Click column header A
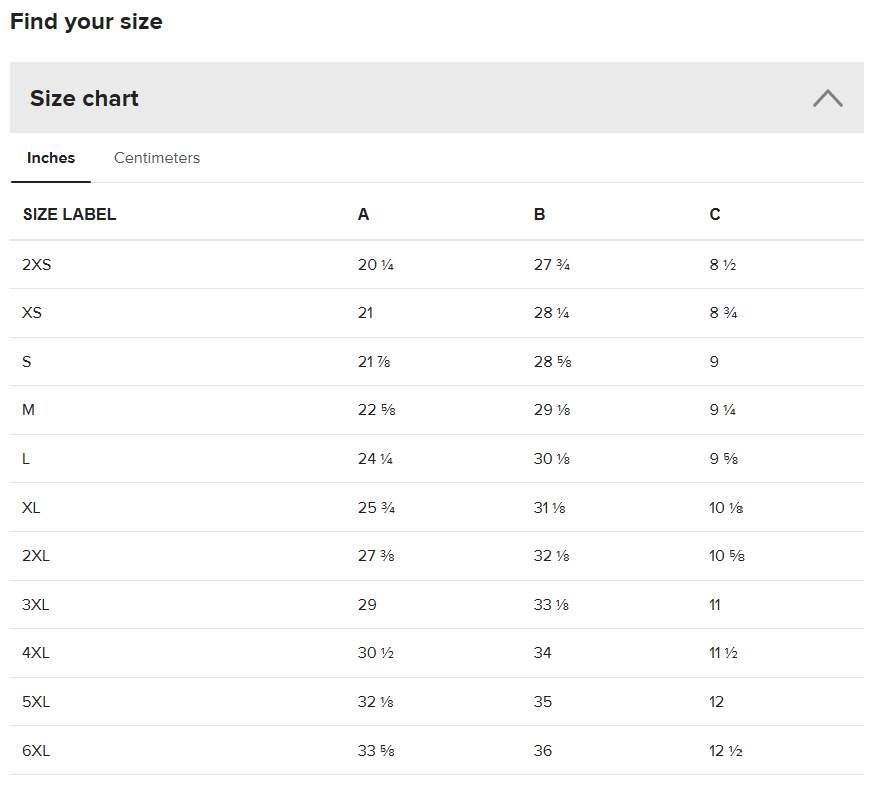The image size is (885, 789). click(x=363, y=214)
